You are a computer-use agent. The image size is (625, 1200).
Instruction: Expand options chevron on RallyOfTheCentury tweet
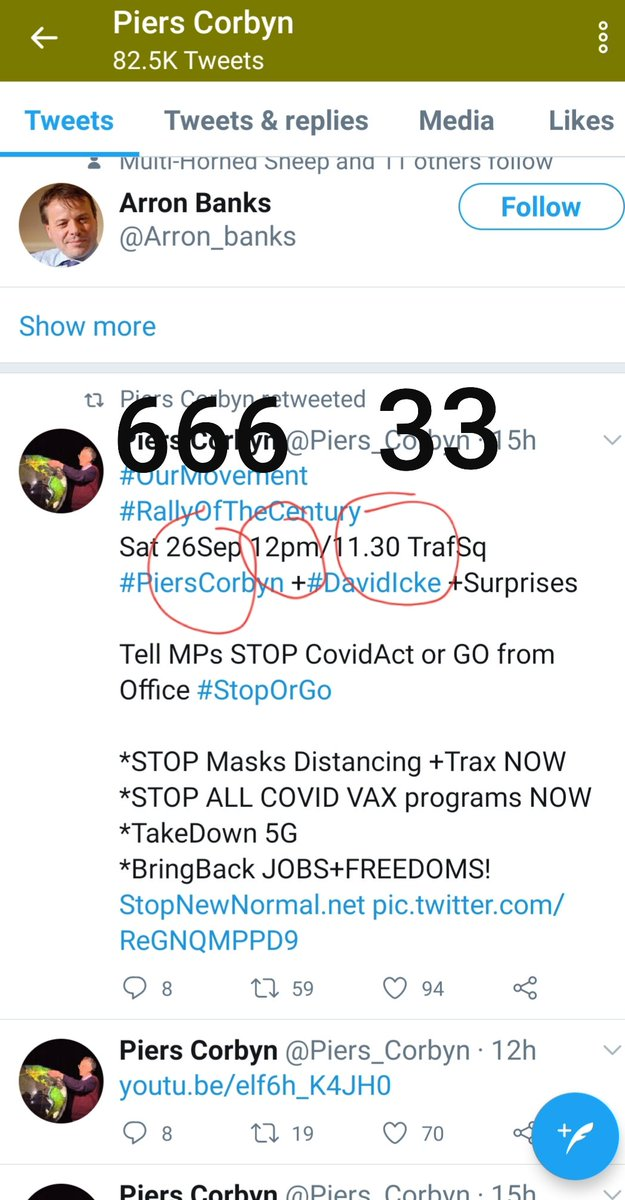tap(613, 441)
